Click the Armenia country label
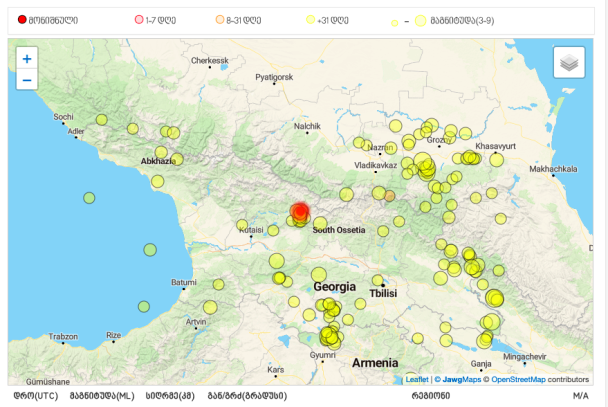Image resolution: width=608 pixels, height=407 pixels. click(375, 363)
